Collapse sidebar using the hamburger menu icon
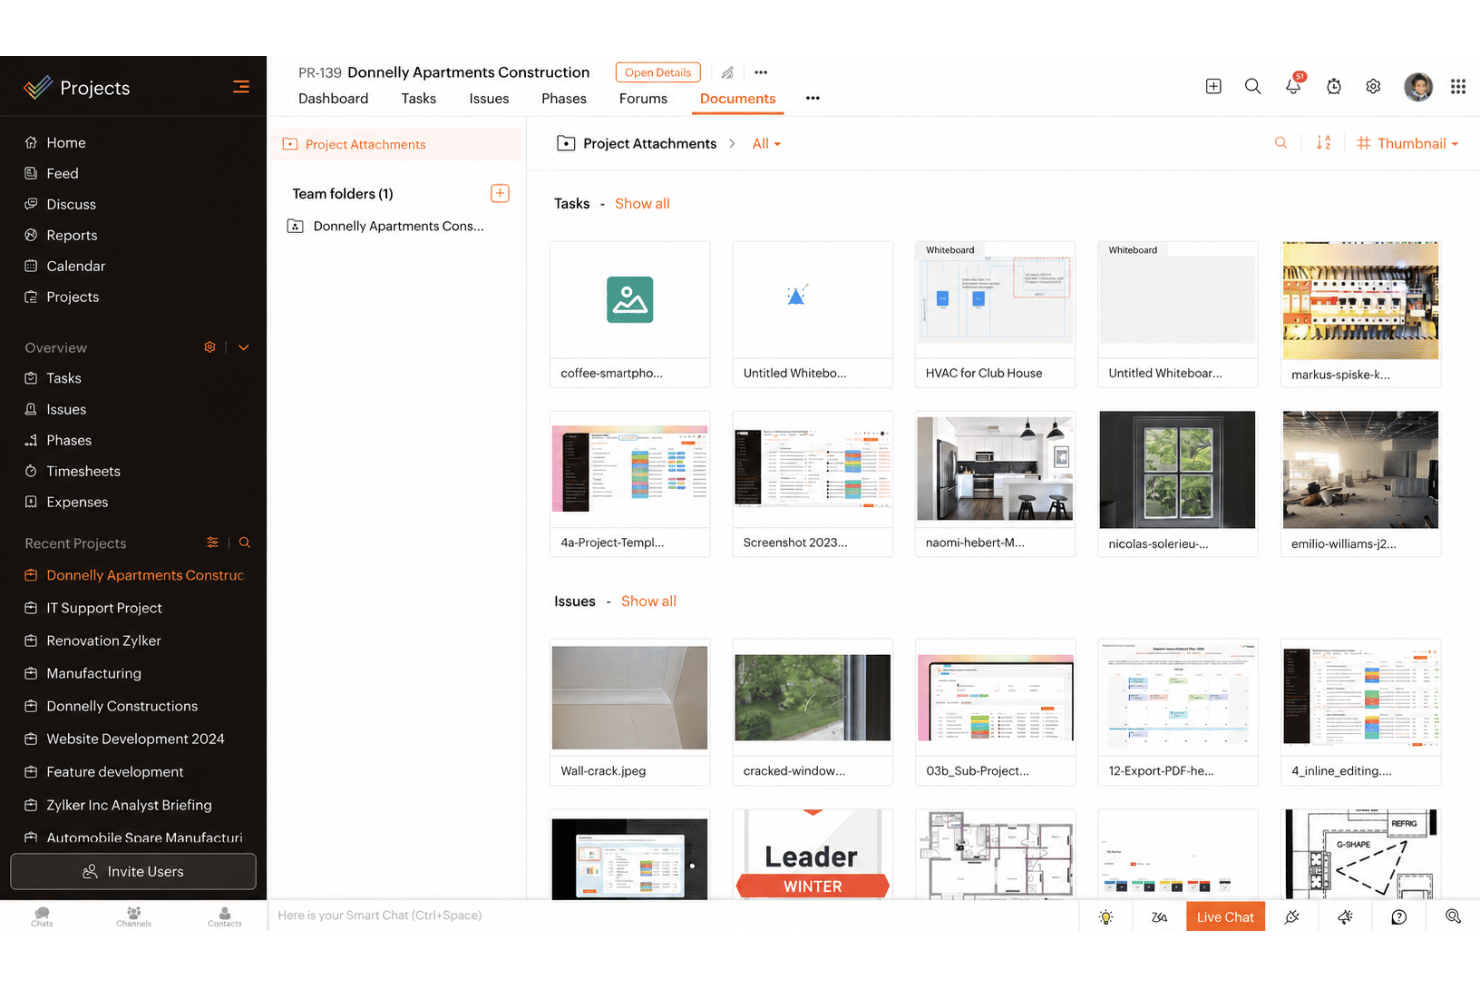Image resolution: width=1480 pixels, height=987 pixels. [x=241, y=87]
